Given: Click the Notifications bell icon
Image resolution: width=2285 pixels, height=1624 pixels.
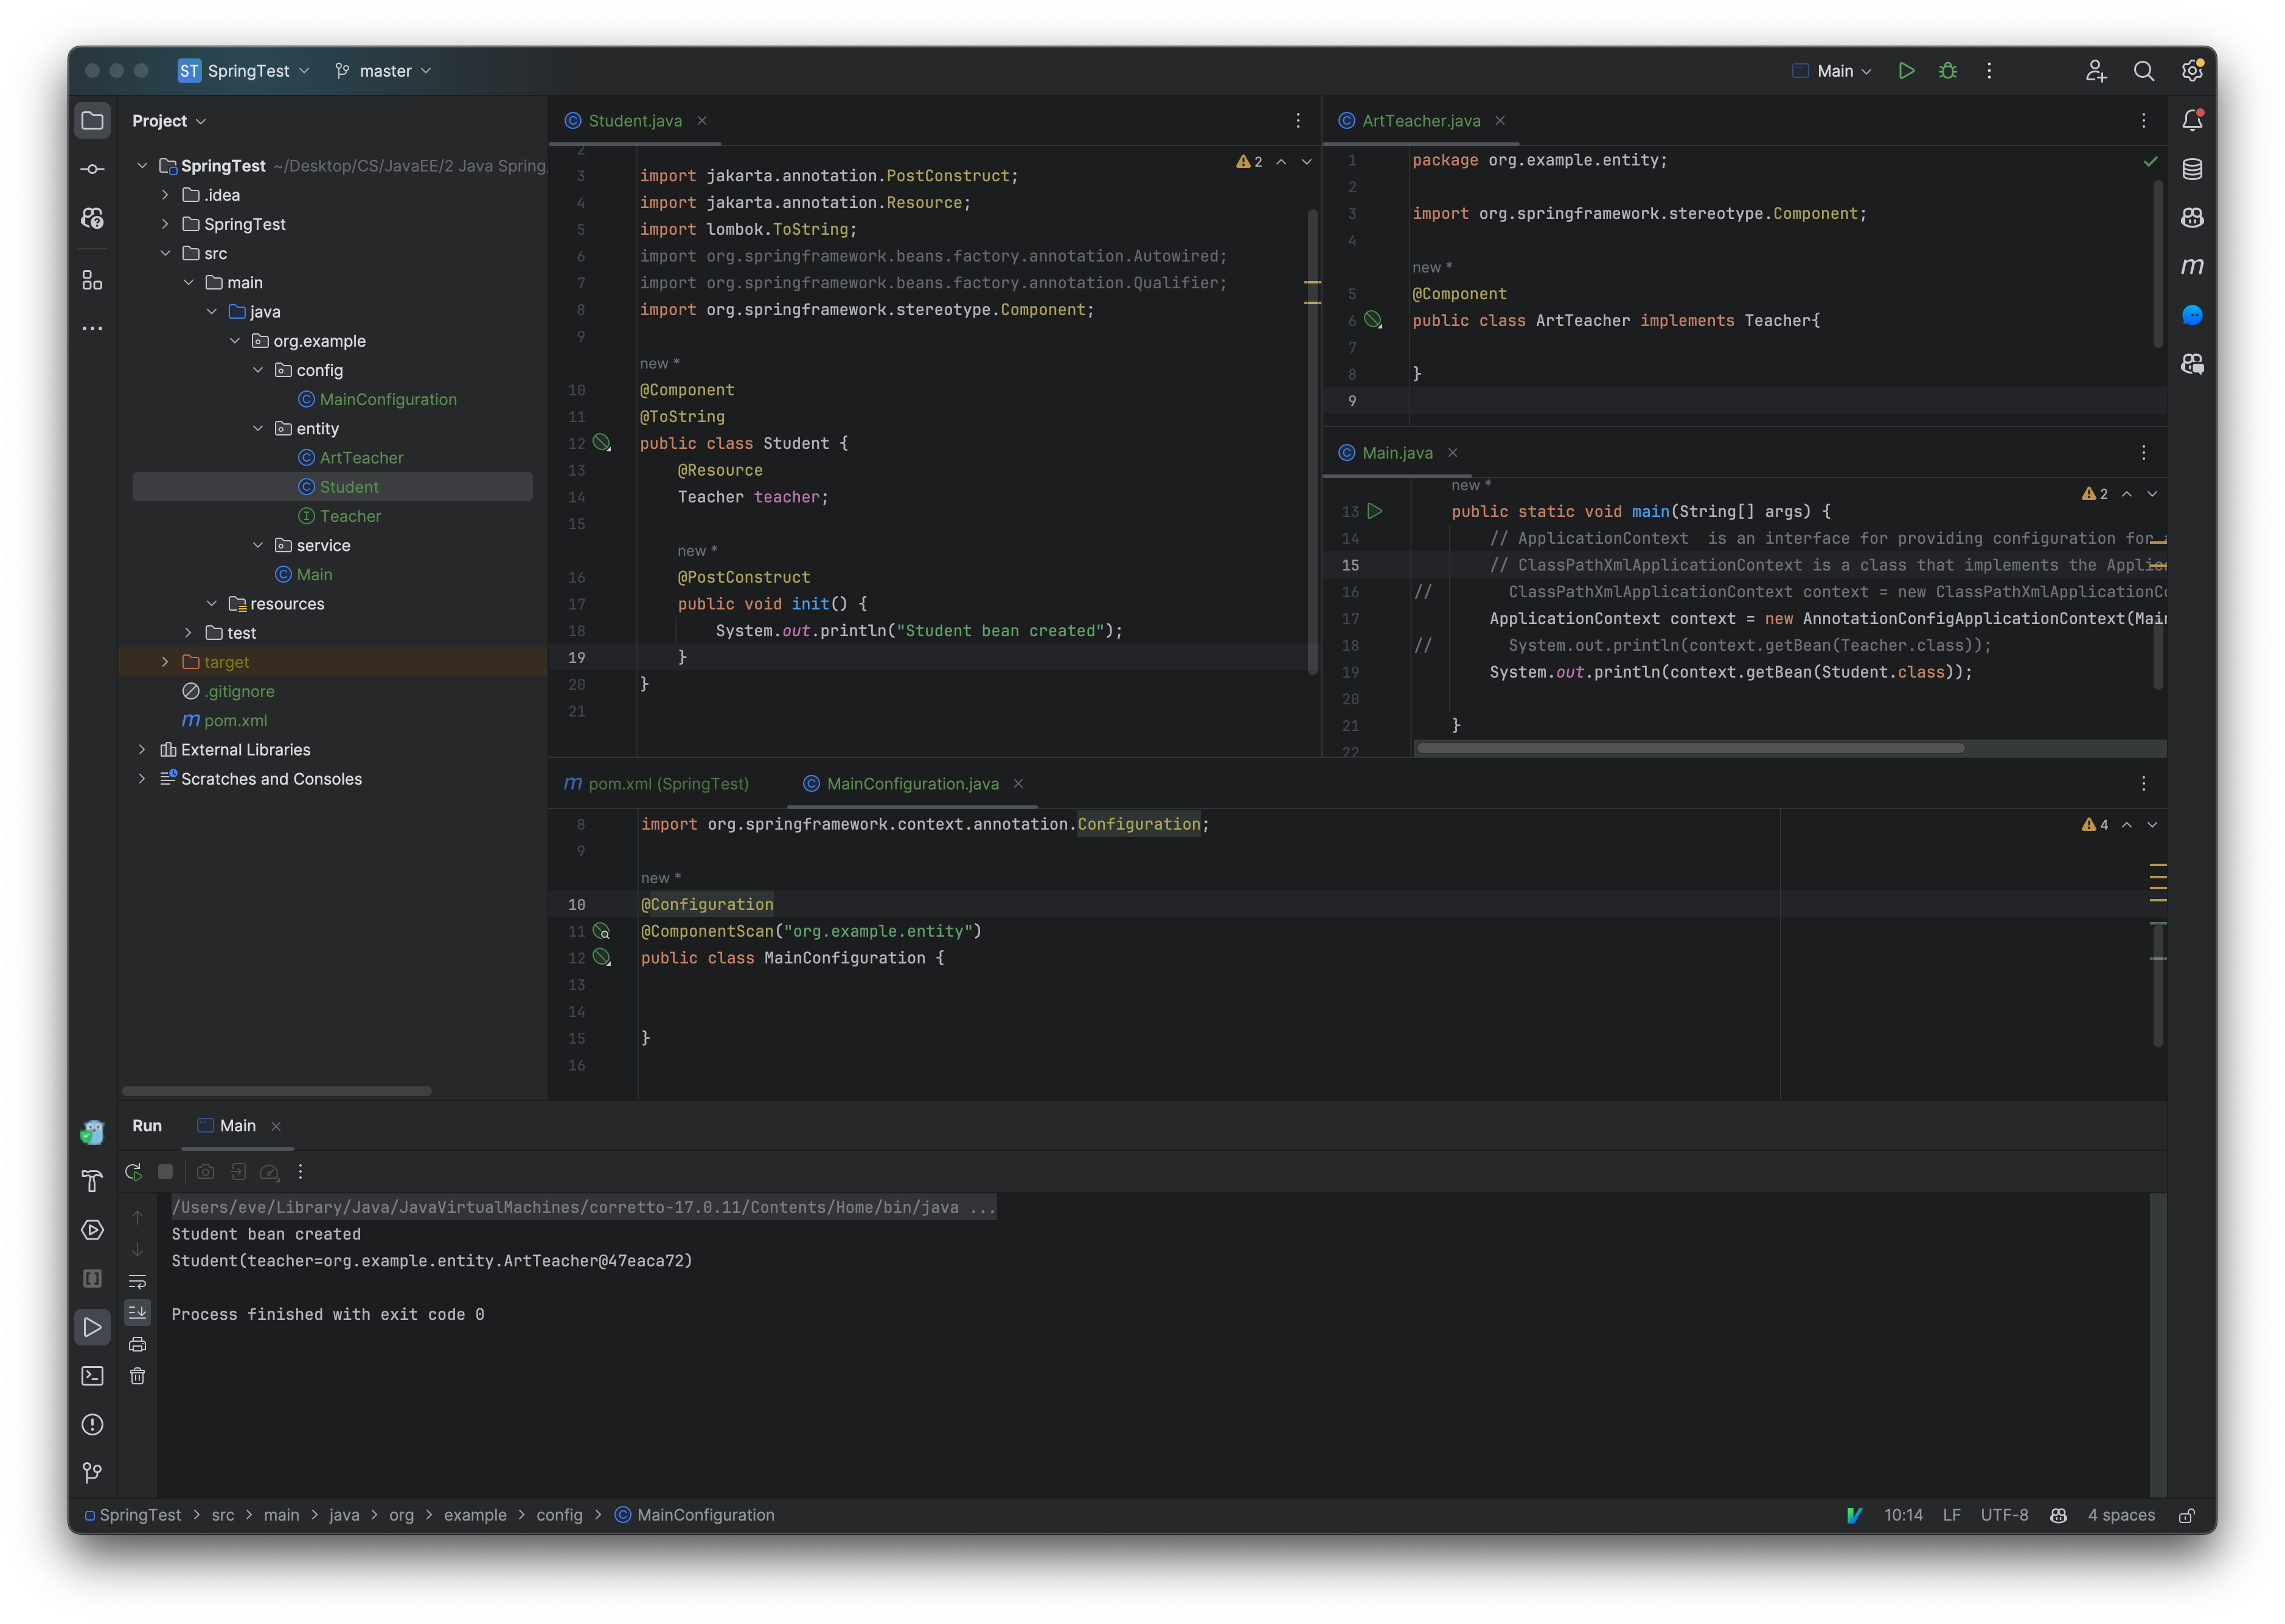Looking at the screenshot, I should (2192, 119).
